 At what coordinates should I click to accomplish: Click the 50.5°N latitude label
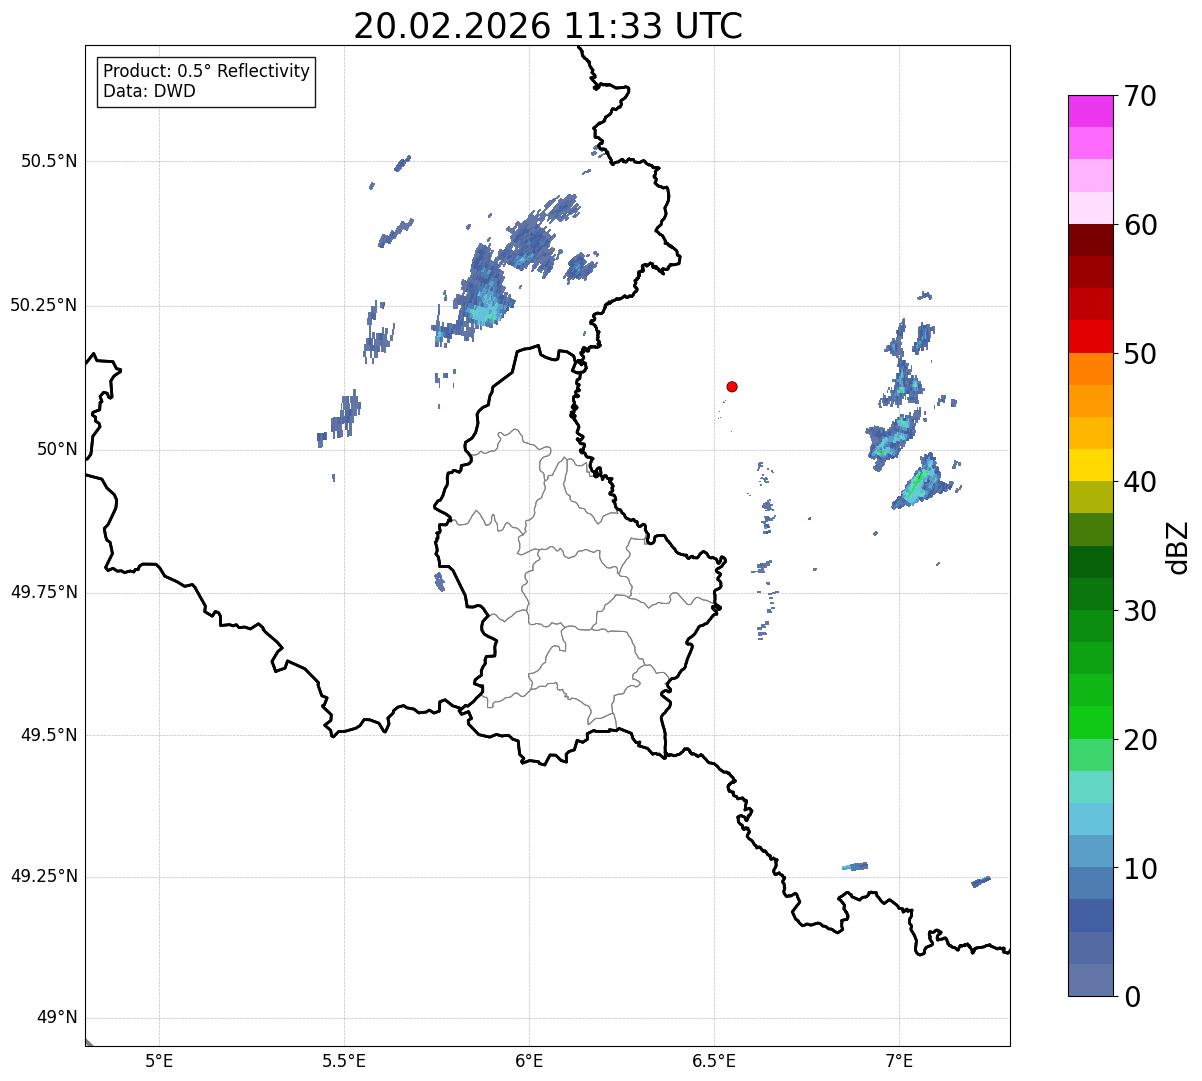pyautogui.click(x=49, y=161)
